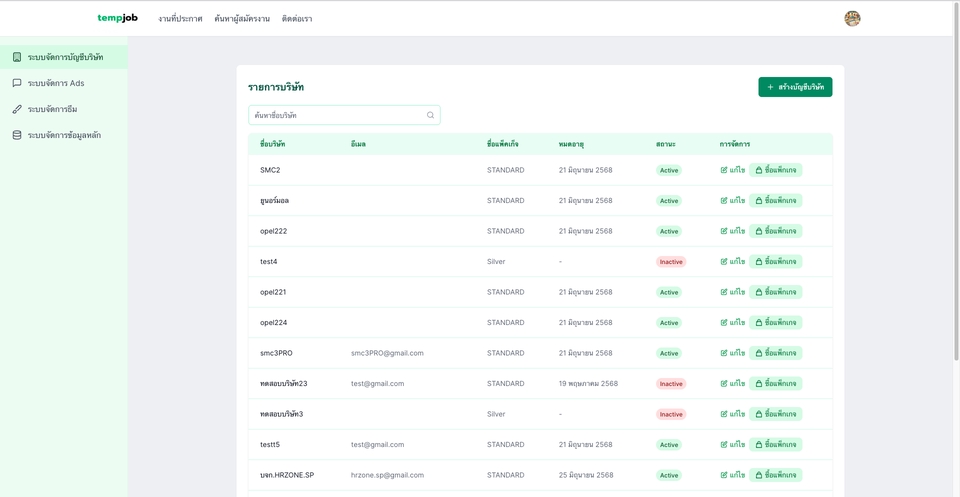Open งานที่ประกาศ in top navigation
This screenshot has width=960, height=497.
(x=180, y=19)
